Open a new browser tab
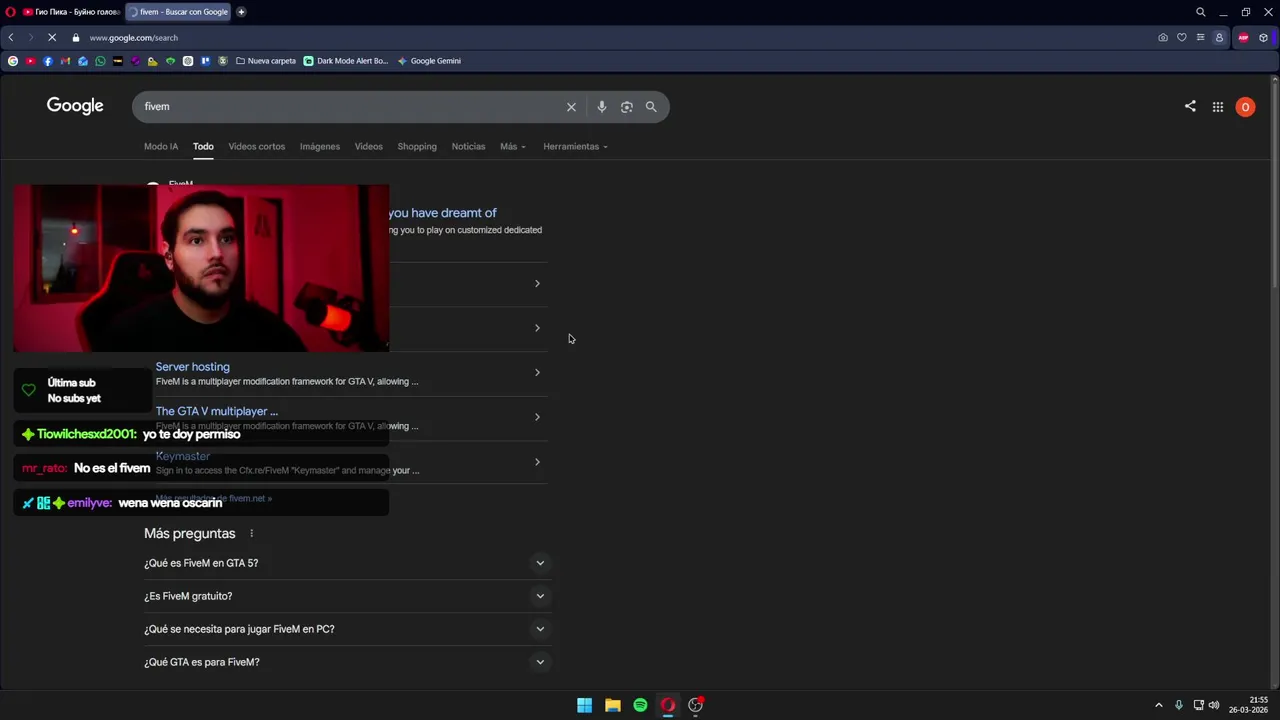This screenshot has height=720, width=1280. coord(241,12)
